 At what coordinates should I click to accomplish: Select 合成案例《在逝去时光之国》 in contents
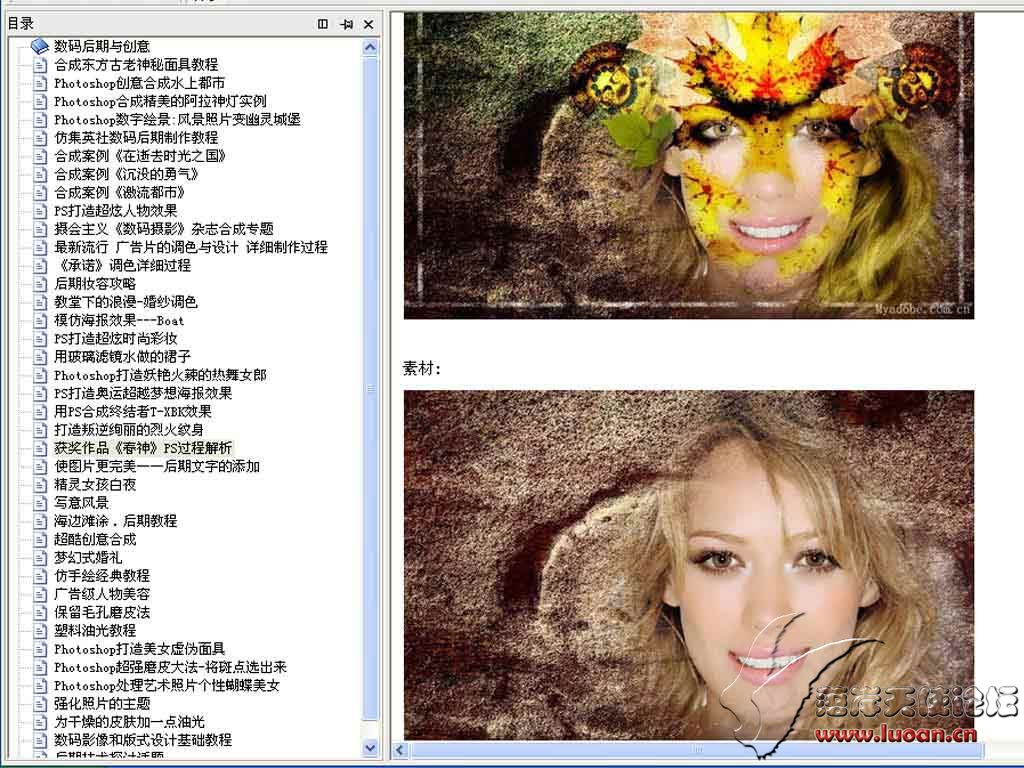pyautogui.click(x=140, y=156)
